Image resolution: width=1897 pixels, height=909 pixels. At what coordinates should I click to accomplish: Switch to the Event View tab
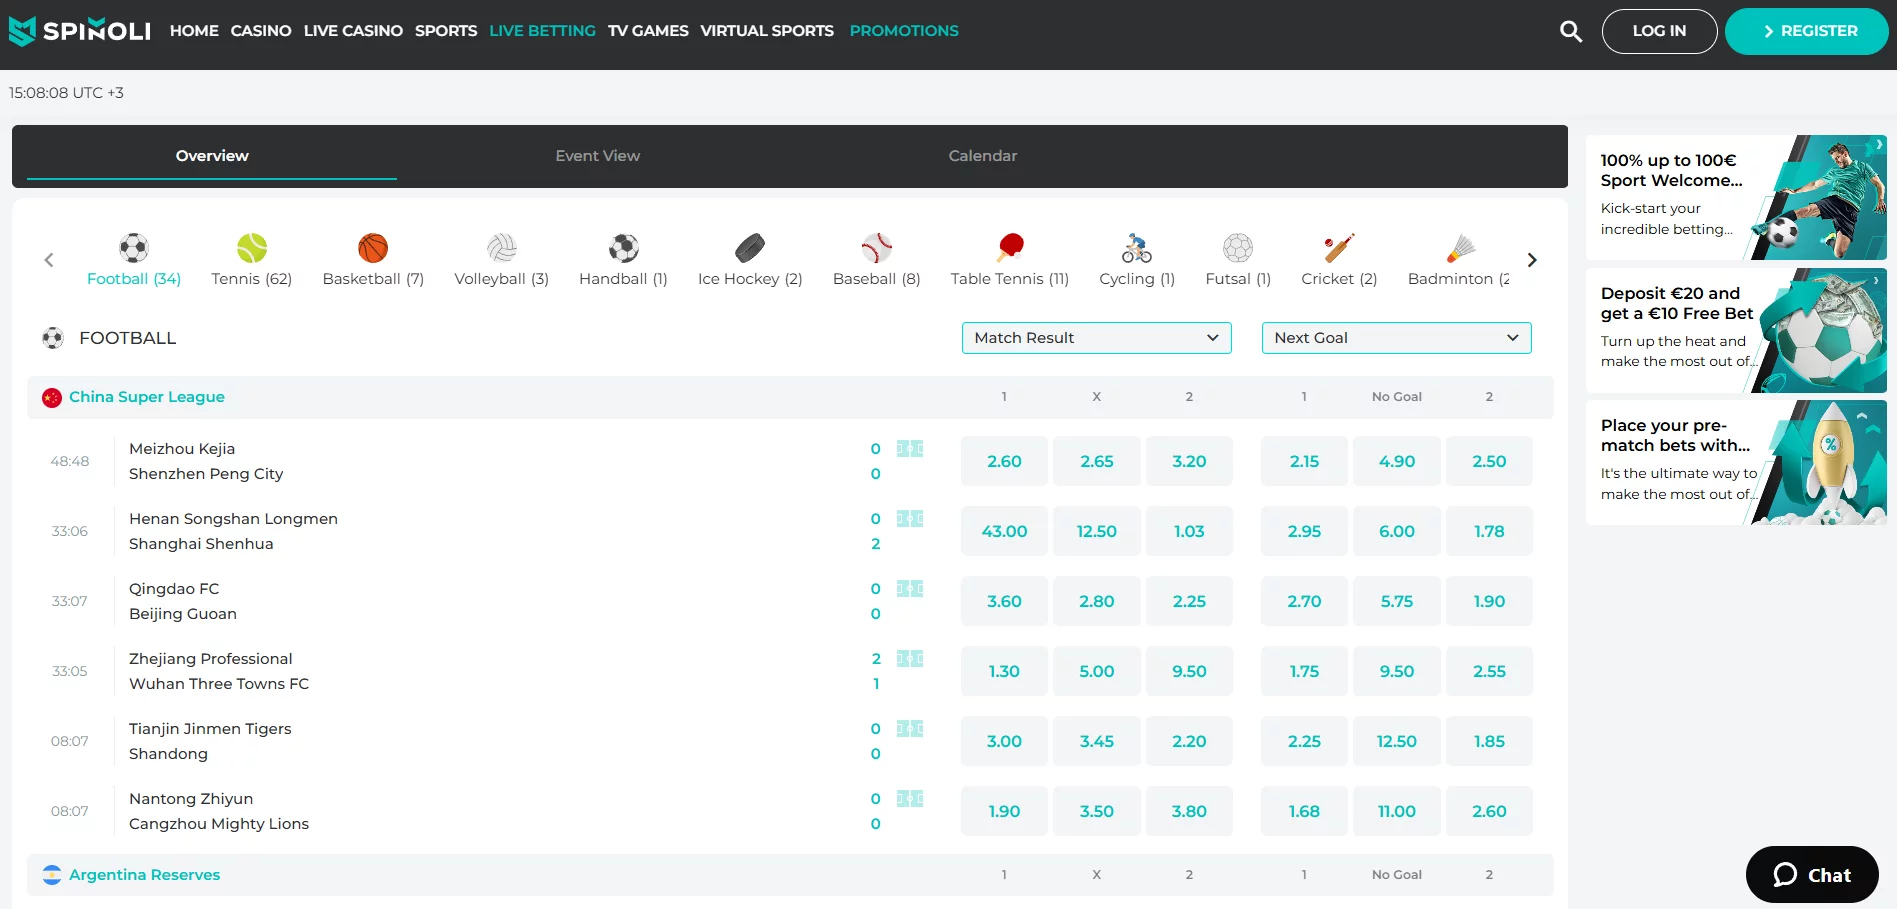tap(598, 156)
